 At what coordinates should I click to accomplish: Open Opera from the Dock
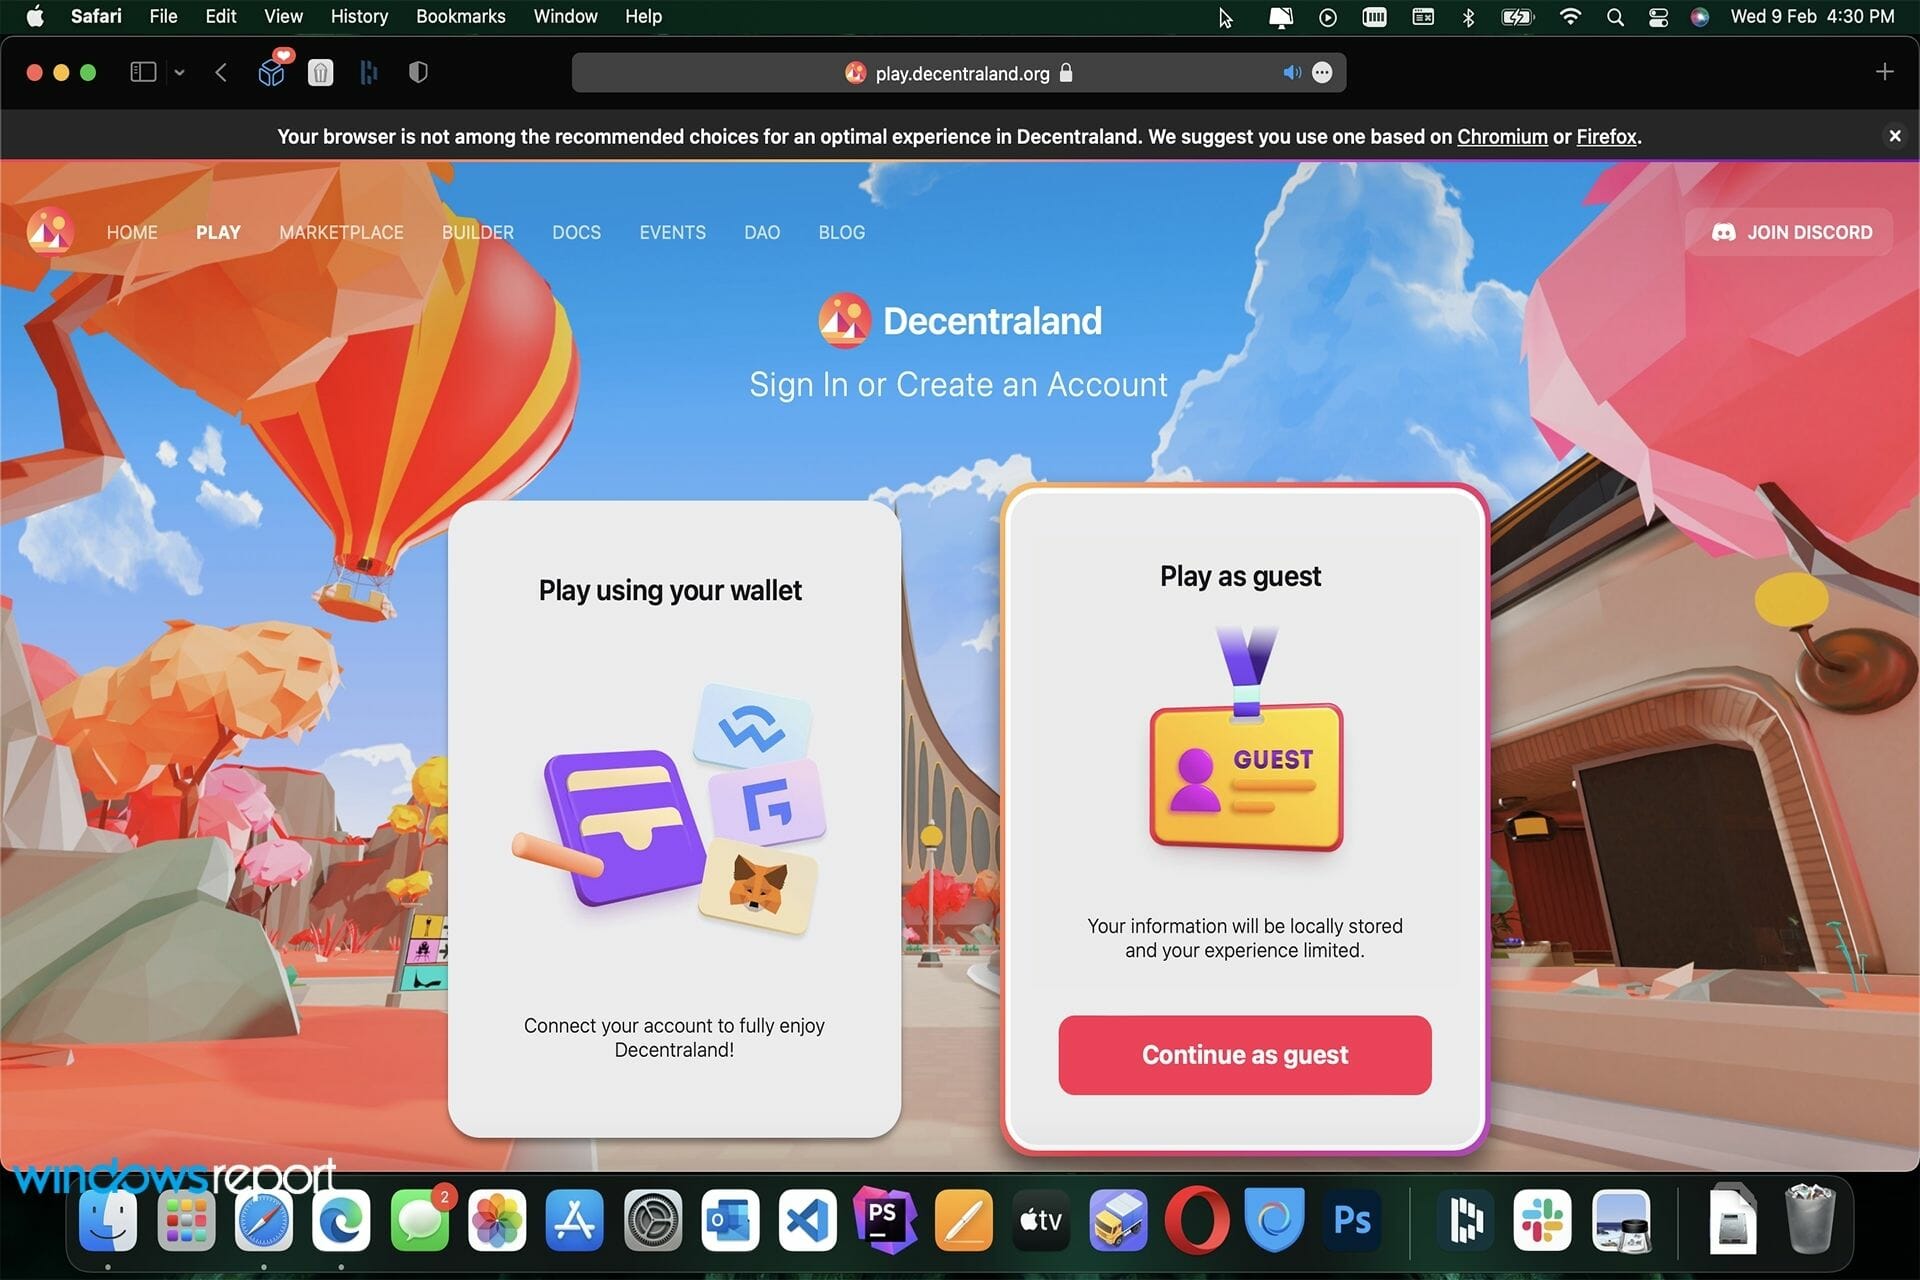(x=1197, y=1220)
